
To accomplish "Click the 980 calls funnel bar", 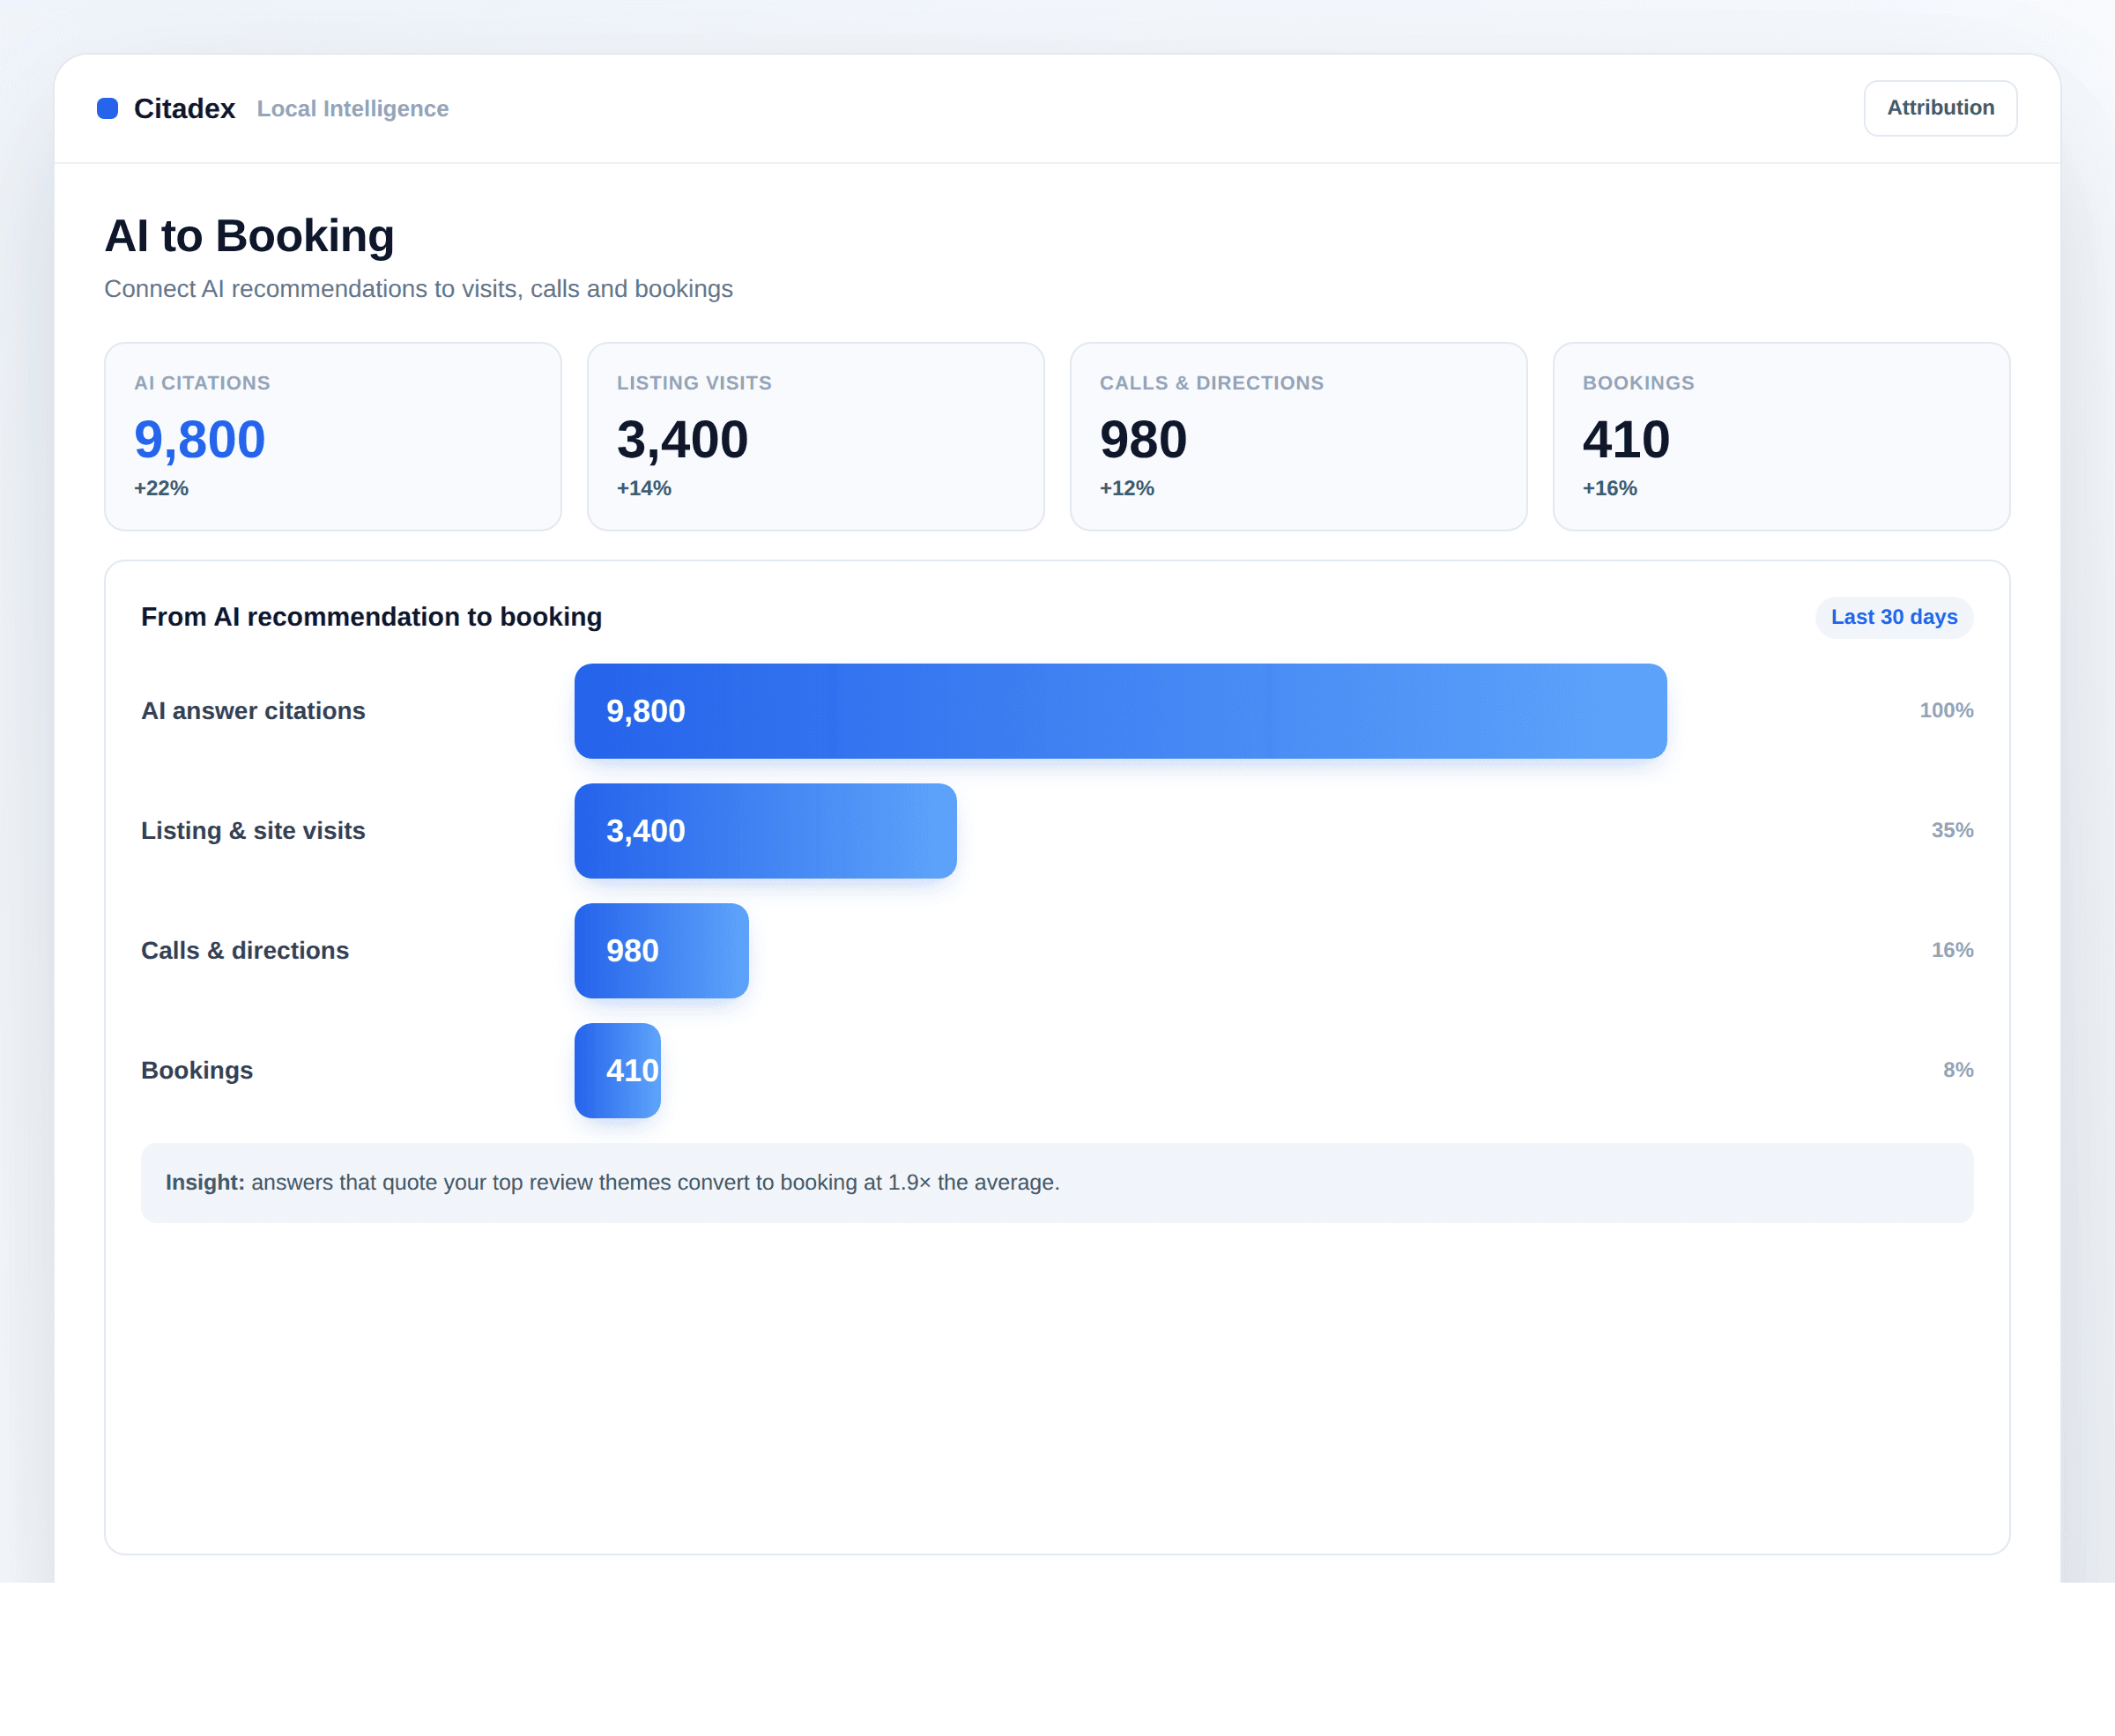I will [x=661, y=951].
